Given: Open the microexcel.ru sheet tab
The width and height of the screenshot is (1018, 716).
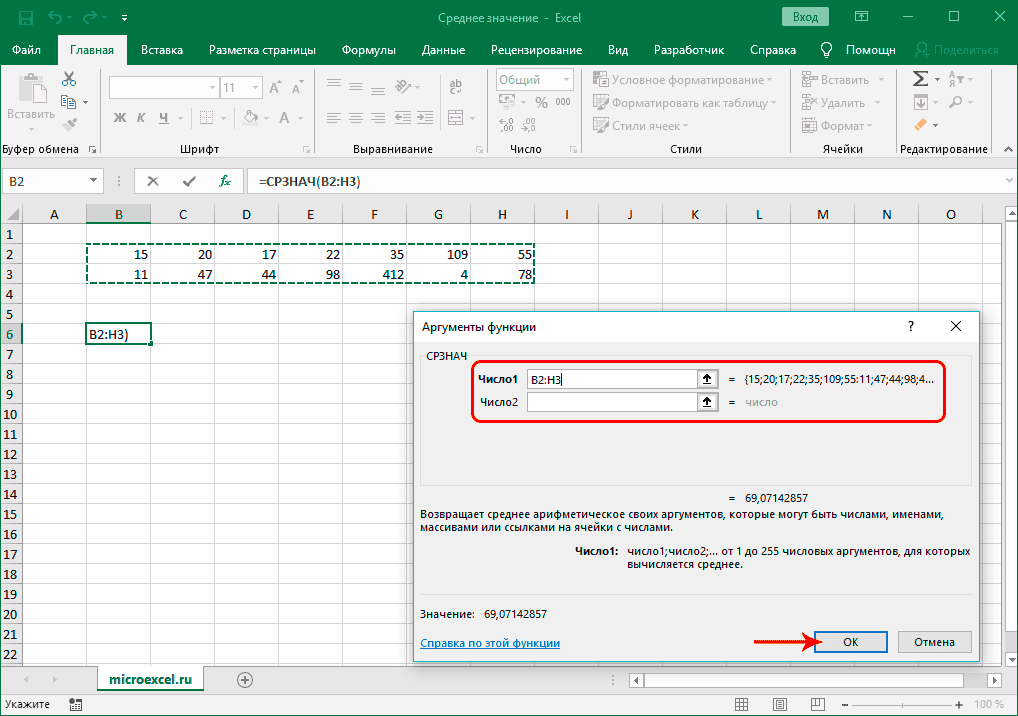Looking at the screenshot, I should coord(150,679).
